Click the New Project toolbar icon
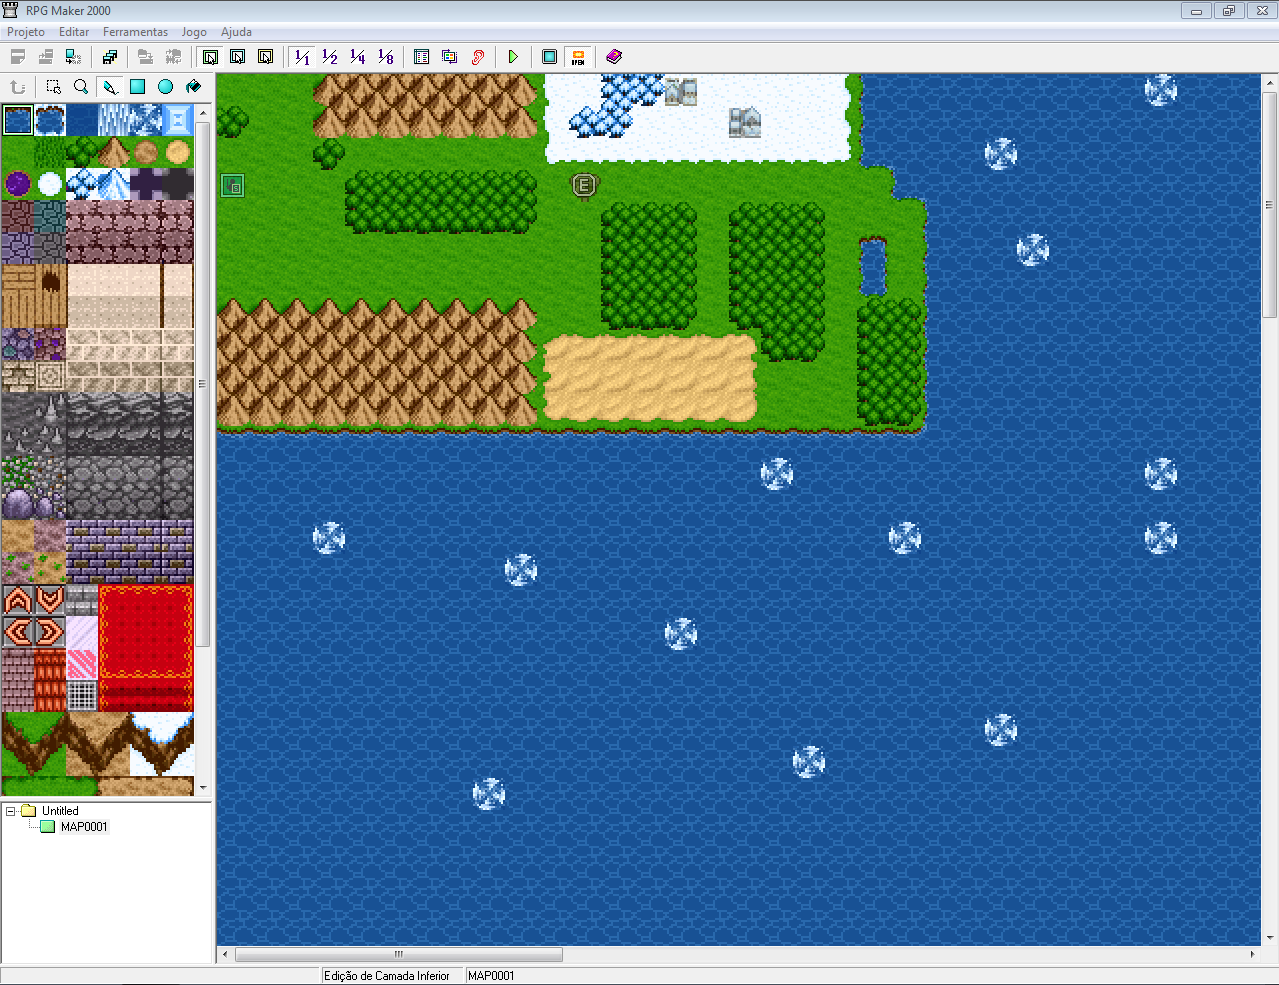This screenshot has height=985, width=1279. point(18,57)
